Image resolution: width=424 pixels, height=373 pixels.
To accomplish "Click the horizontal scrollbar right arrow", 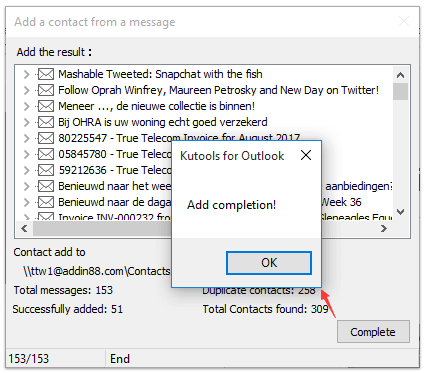I will (384, 228).
